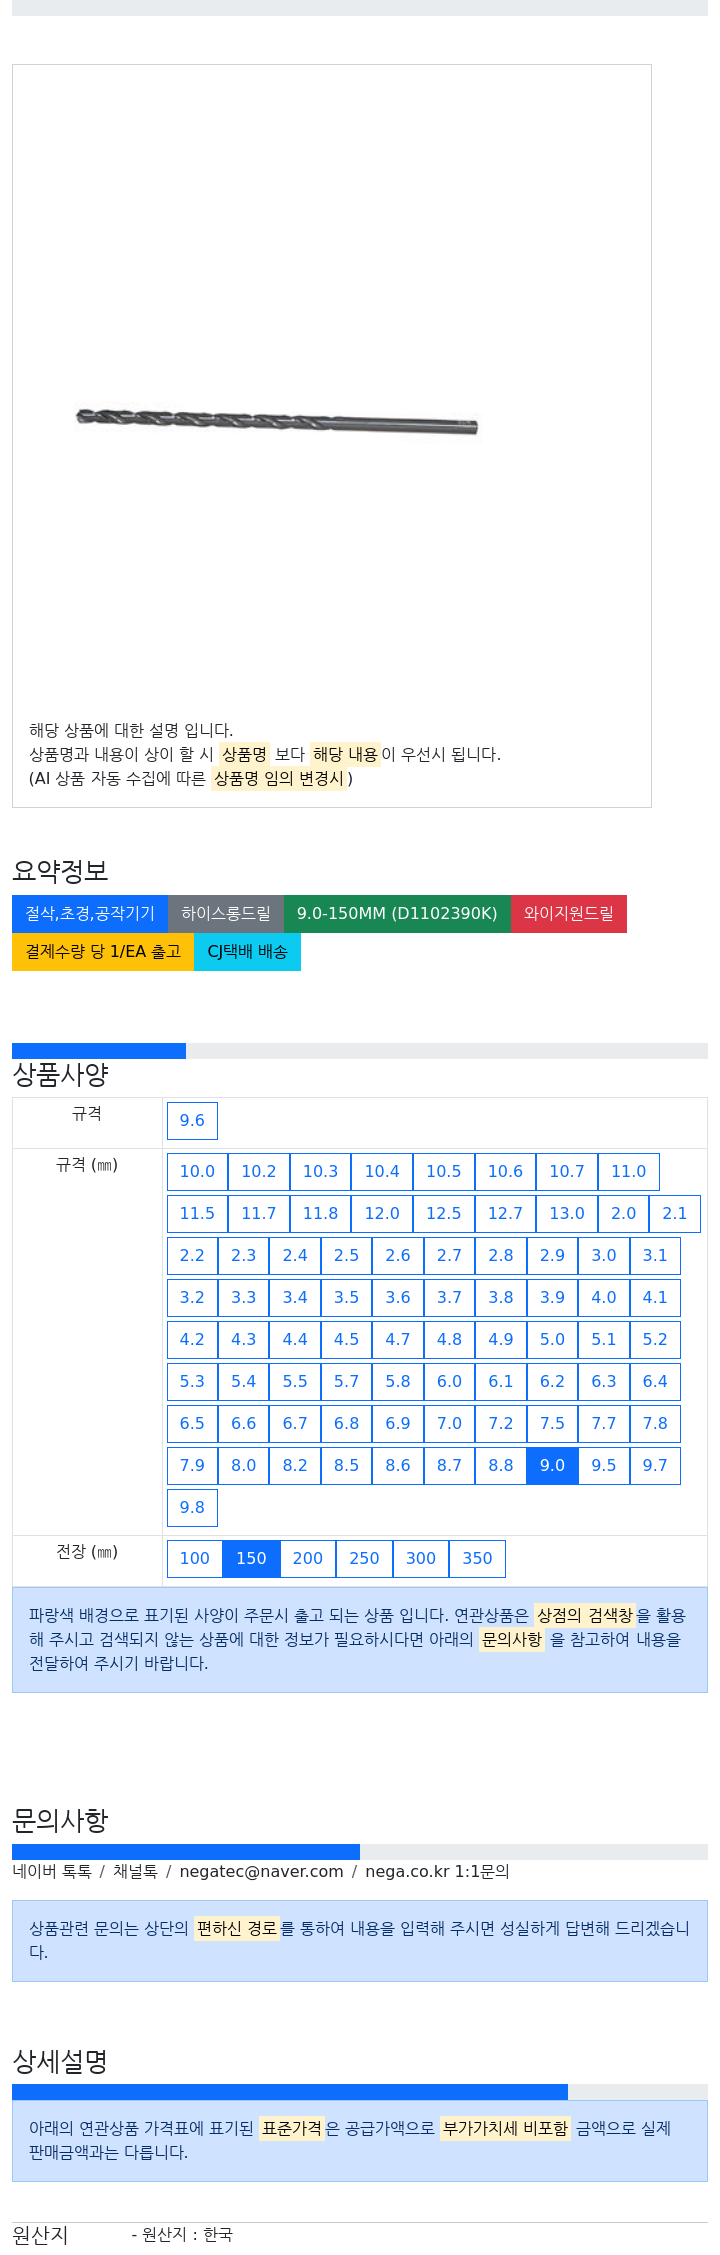This screenshot has height=2255, width=720.
Task: Click the 9.0-150MM (D1102390K) tag
Action: pyautogui.click(x=397, y=914)
